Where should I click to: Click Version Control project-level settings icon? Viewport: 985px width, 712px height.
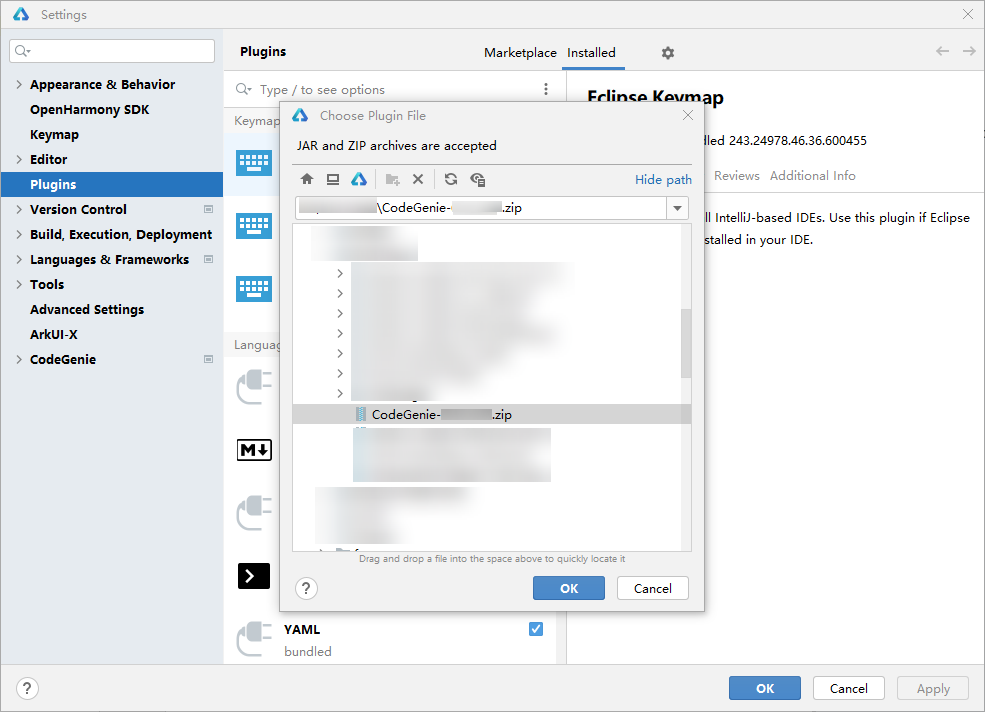tap(209, 209)
